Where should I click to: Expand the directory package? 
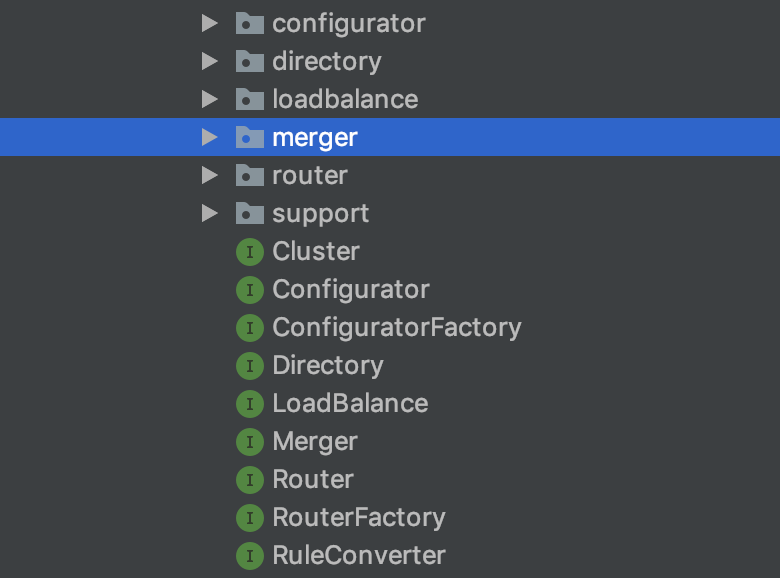[209, 61]
